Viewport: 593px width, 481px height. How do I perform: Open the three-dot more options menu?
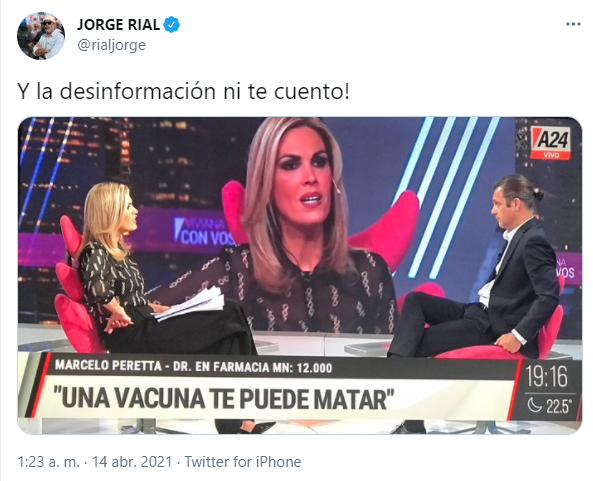point(573,25)
